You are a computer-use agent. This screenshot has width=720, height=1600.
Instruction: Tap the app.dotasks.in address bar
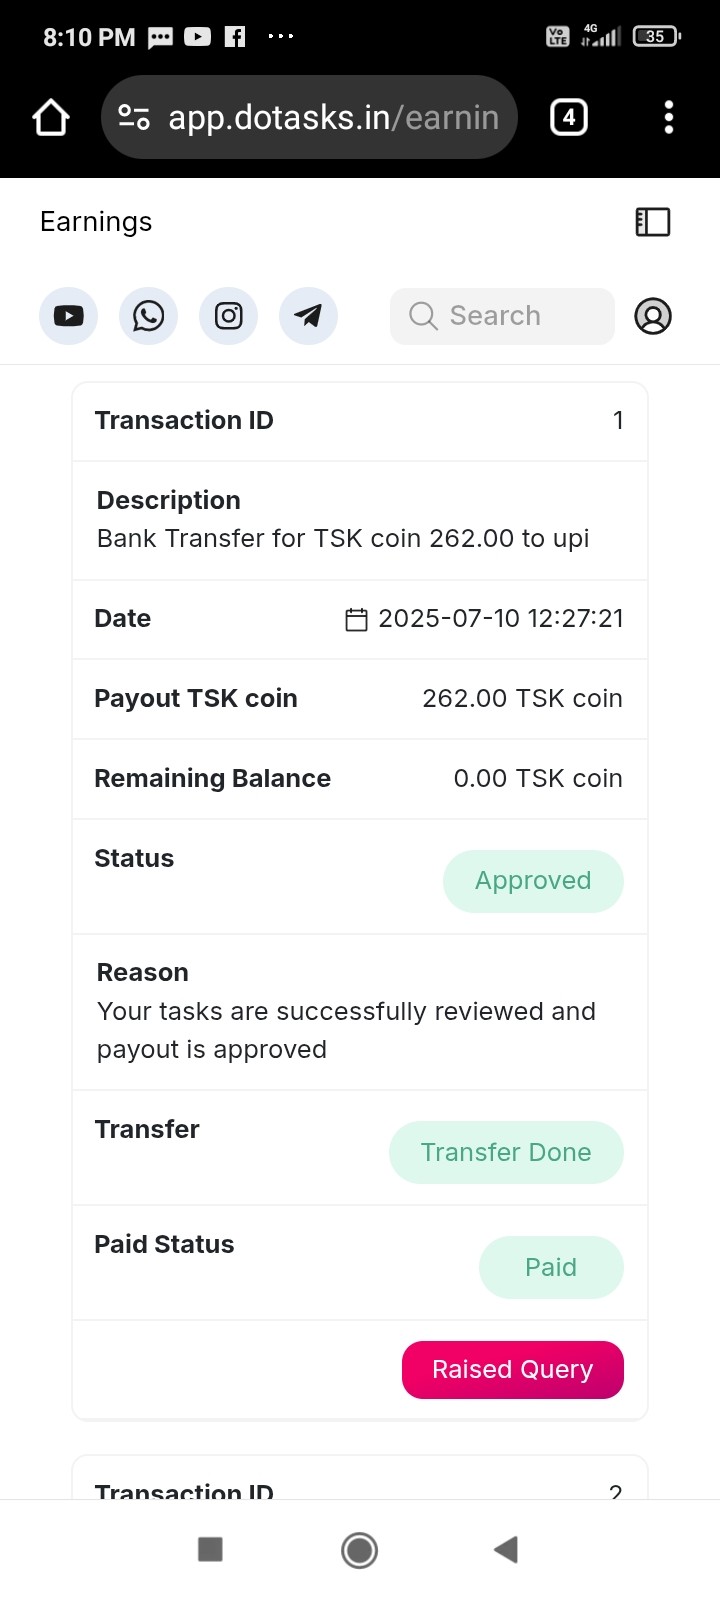333,118
